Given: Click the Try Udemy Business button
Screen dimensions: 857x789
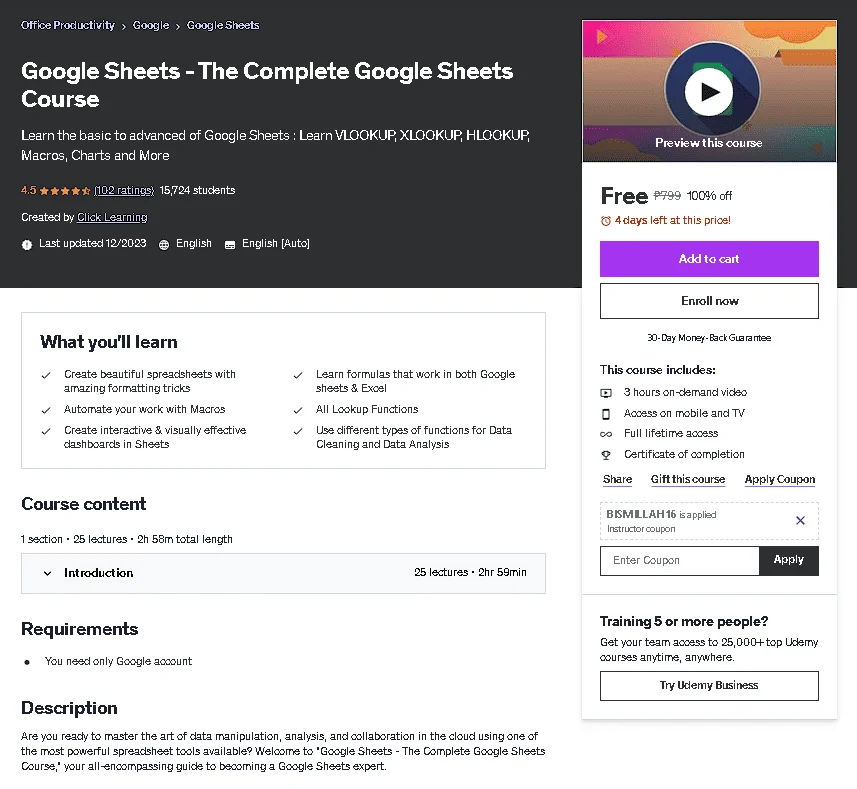Looking at the screenshot, I should click(x=709, y=686).
